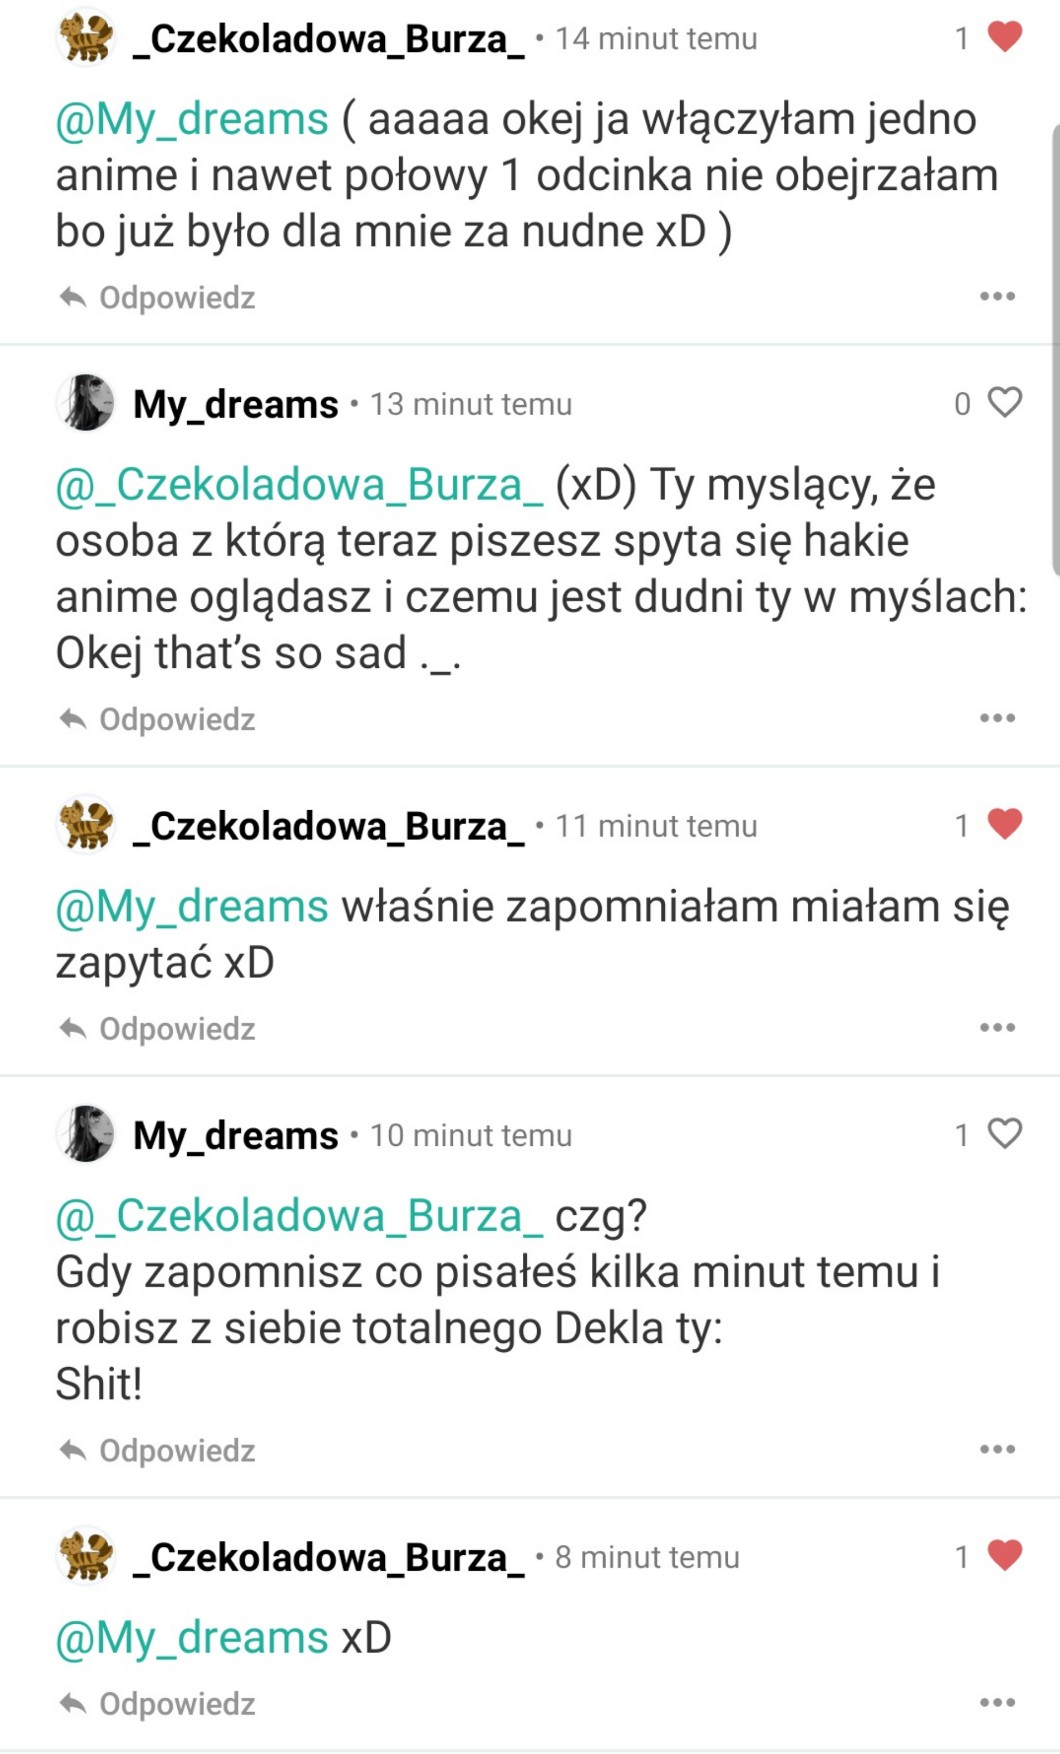
Task: Reply to the last xD comment
Action: 158,1704
